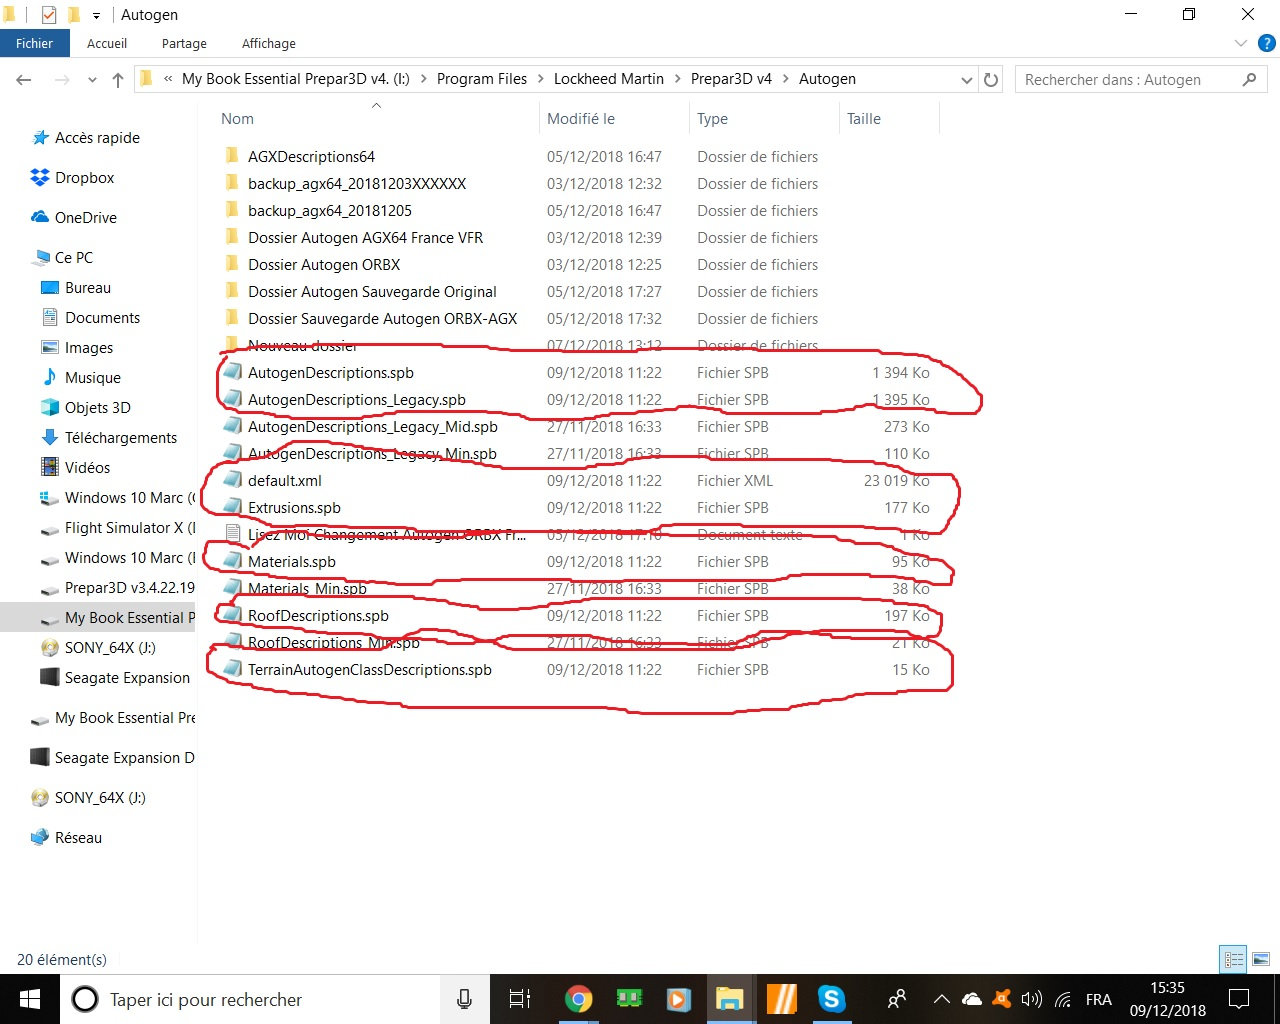1280x1024 pixels.
Task: Open the Windows Start menu
Action: (x=29, y=999)
